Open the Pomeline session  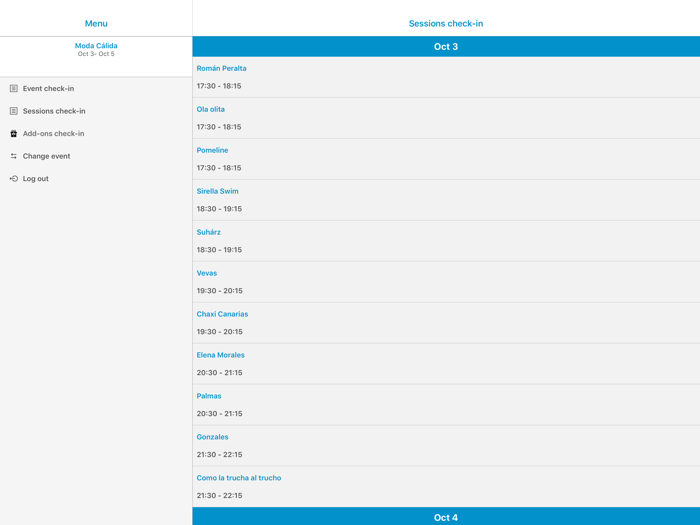446,159
